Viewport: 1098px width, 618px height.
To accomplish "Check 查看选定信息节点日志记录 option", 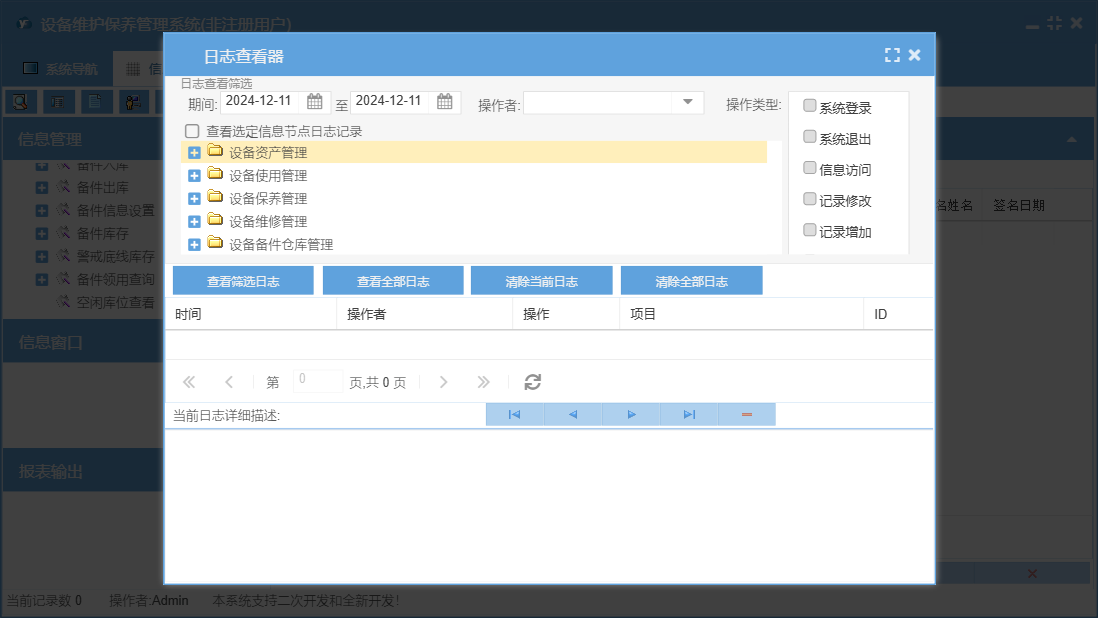I will pos(192,131).
